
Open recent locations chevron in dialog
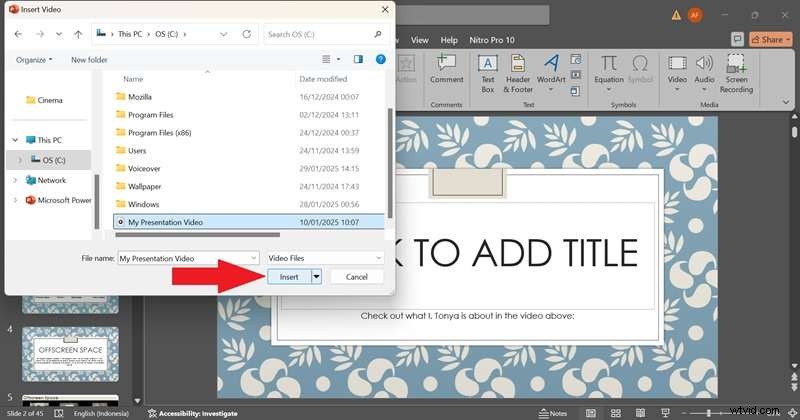click(59, 34)
